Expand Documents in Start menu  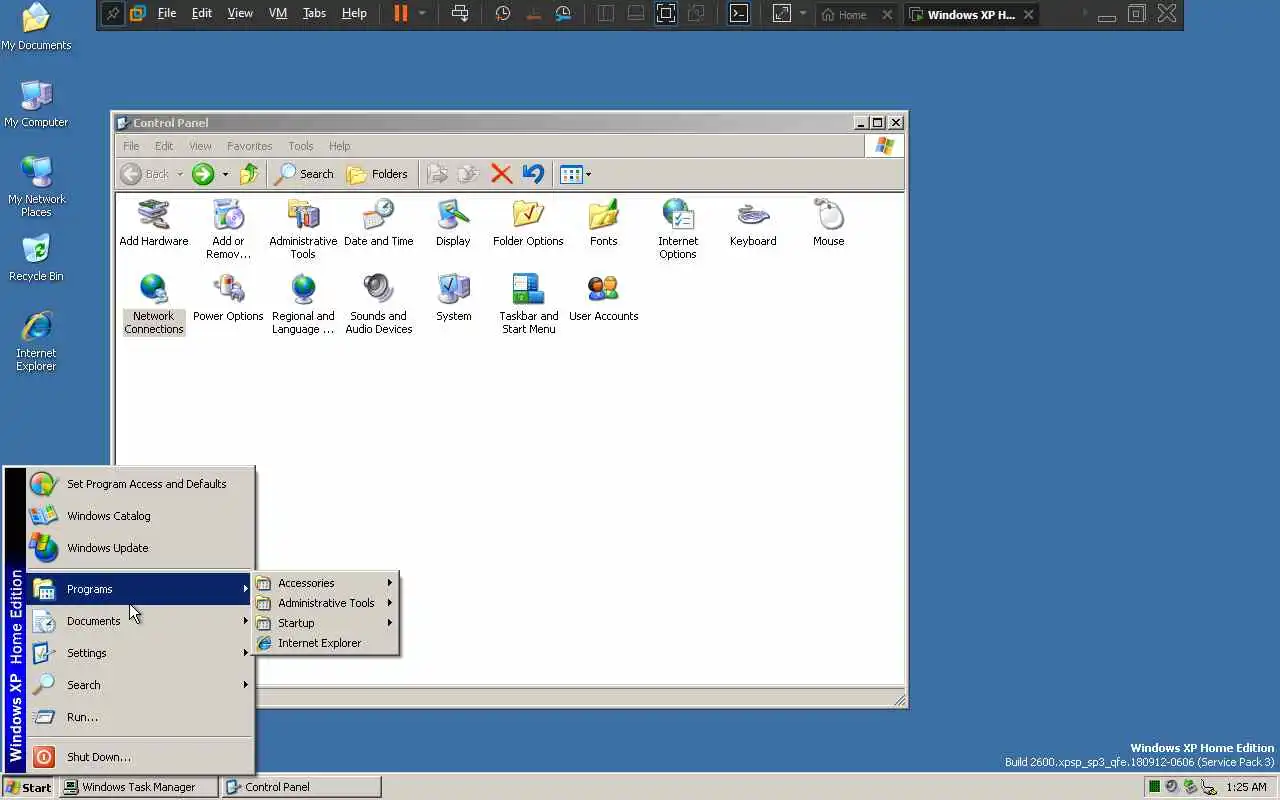click(x=139, y=621)
